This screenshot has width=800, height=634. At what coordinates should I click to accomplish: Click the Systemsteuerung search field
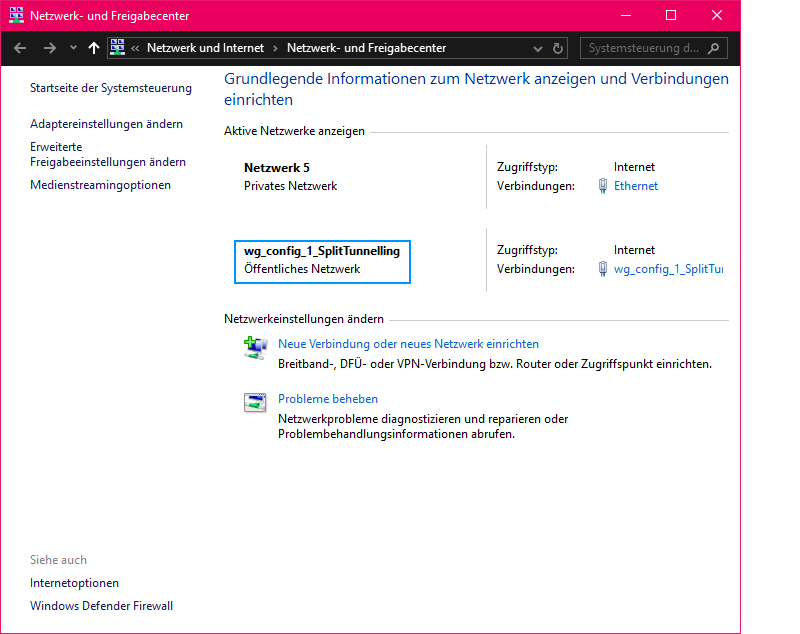point(654,48)
